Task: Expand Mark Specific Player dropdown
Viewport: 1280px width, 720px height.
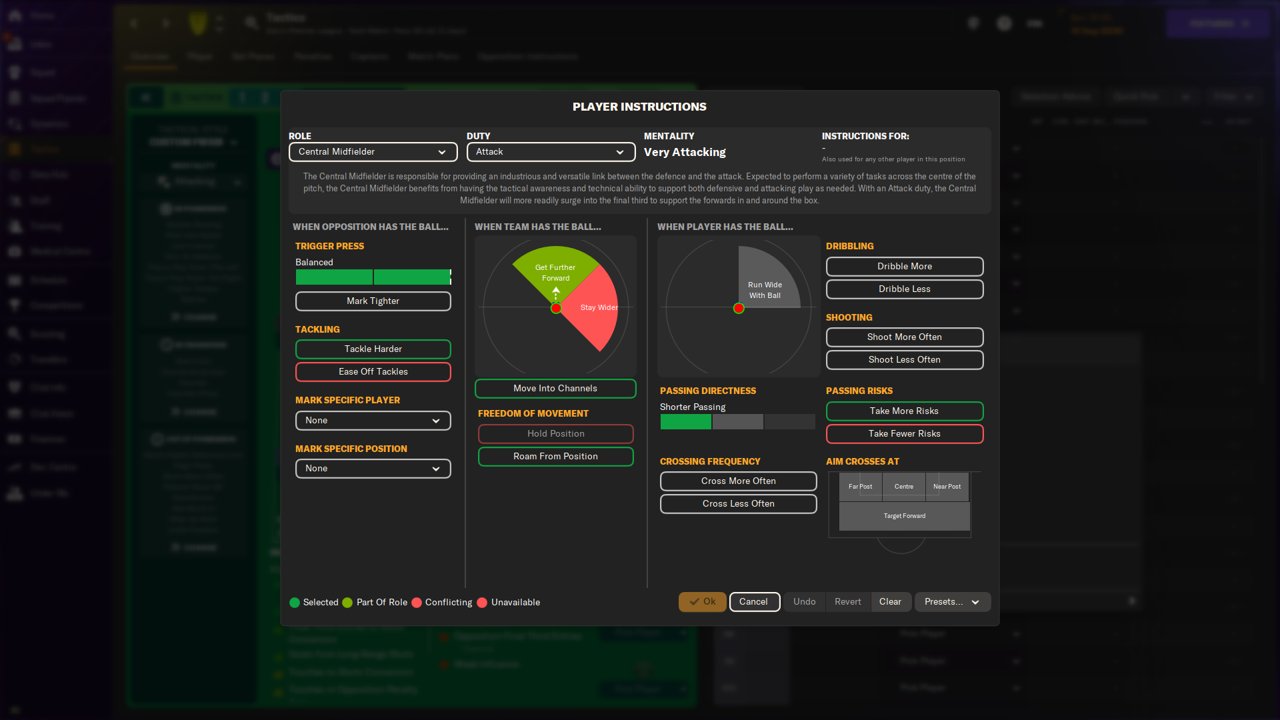Action: click(x=373, y=421)
